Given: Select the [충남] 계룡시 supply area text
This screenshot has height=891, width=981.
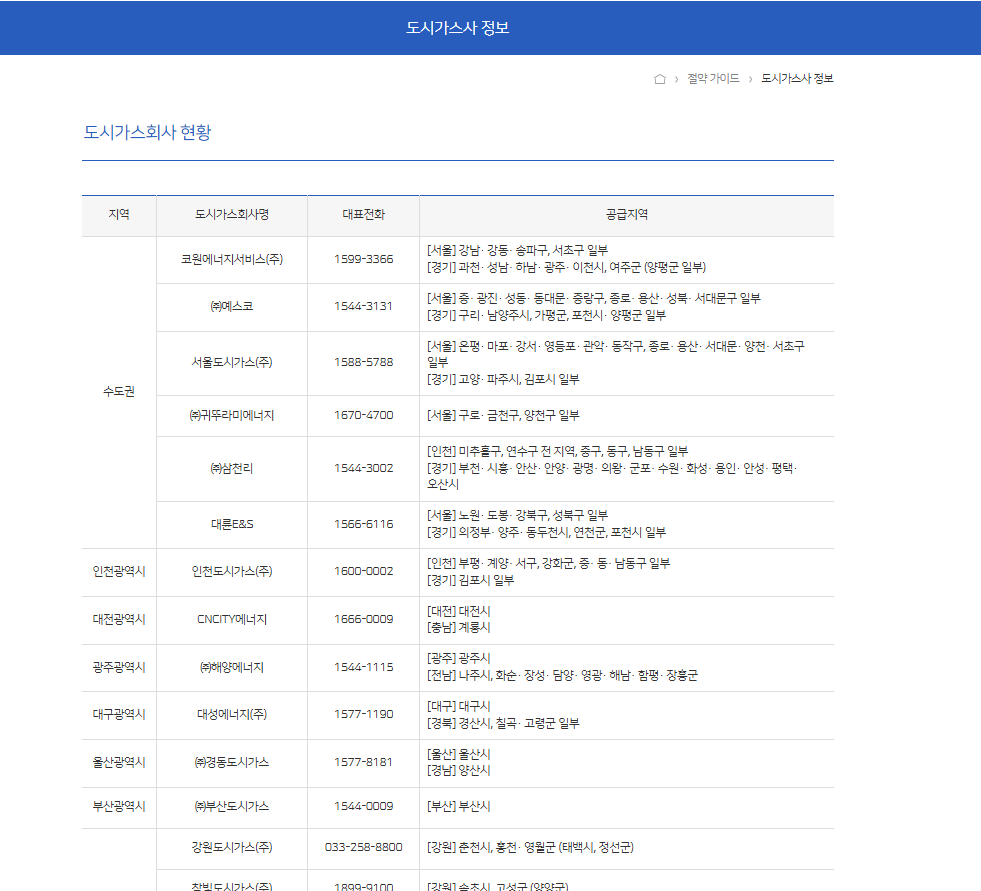Looking at the screenshot, I should click(459, 628).
